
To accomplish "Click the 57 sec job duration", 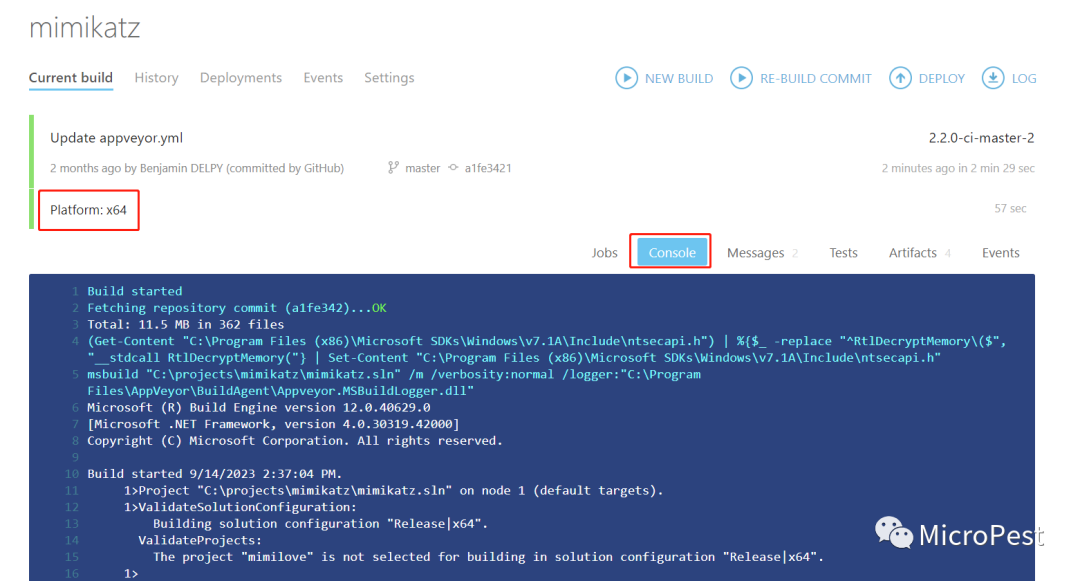I will pos(1010,208).
